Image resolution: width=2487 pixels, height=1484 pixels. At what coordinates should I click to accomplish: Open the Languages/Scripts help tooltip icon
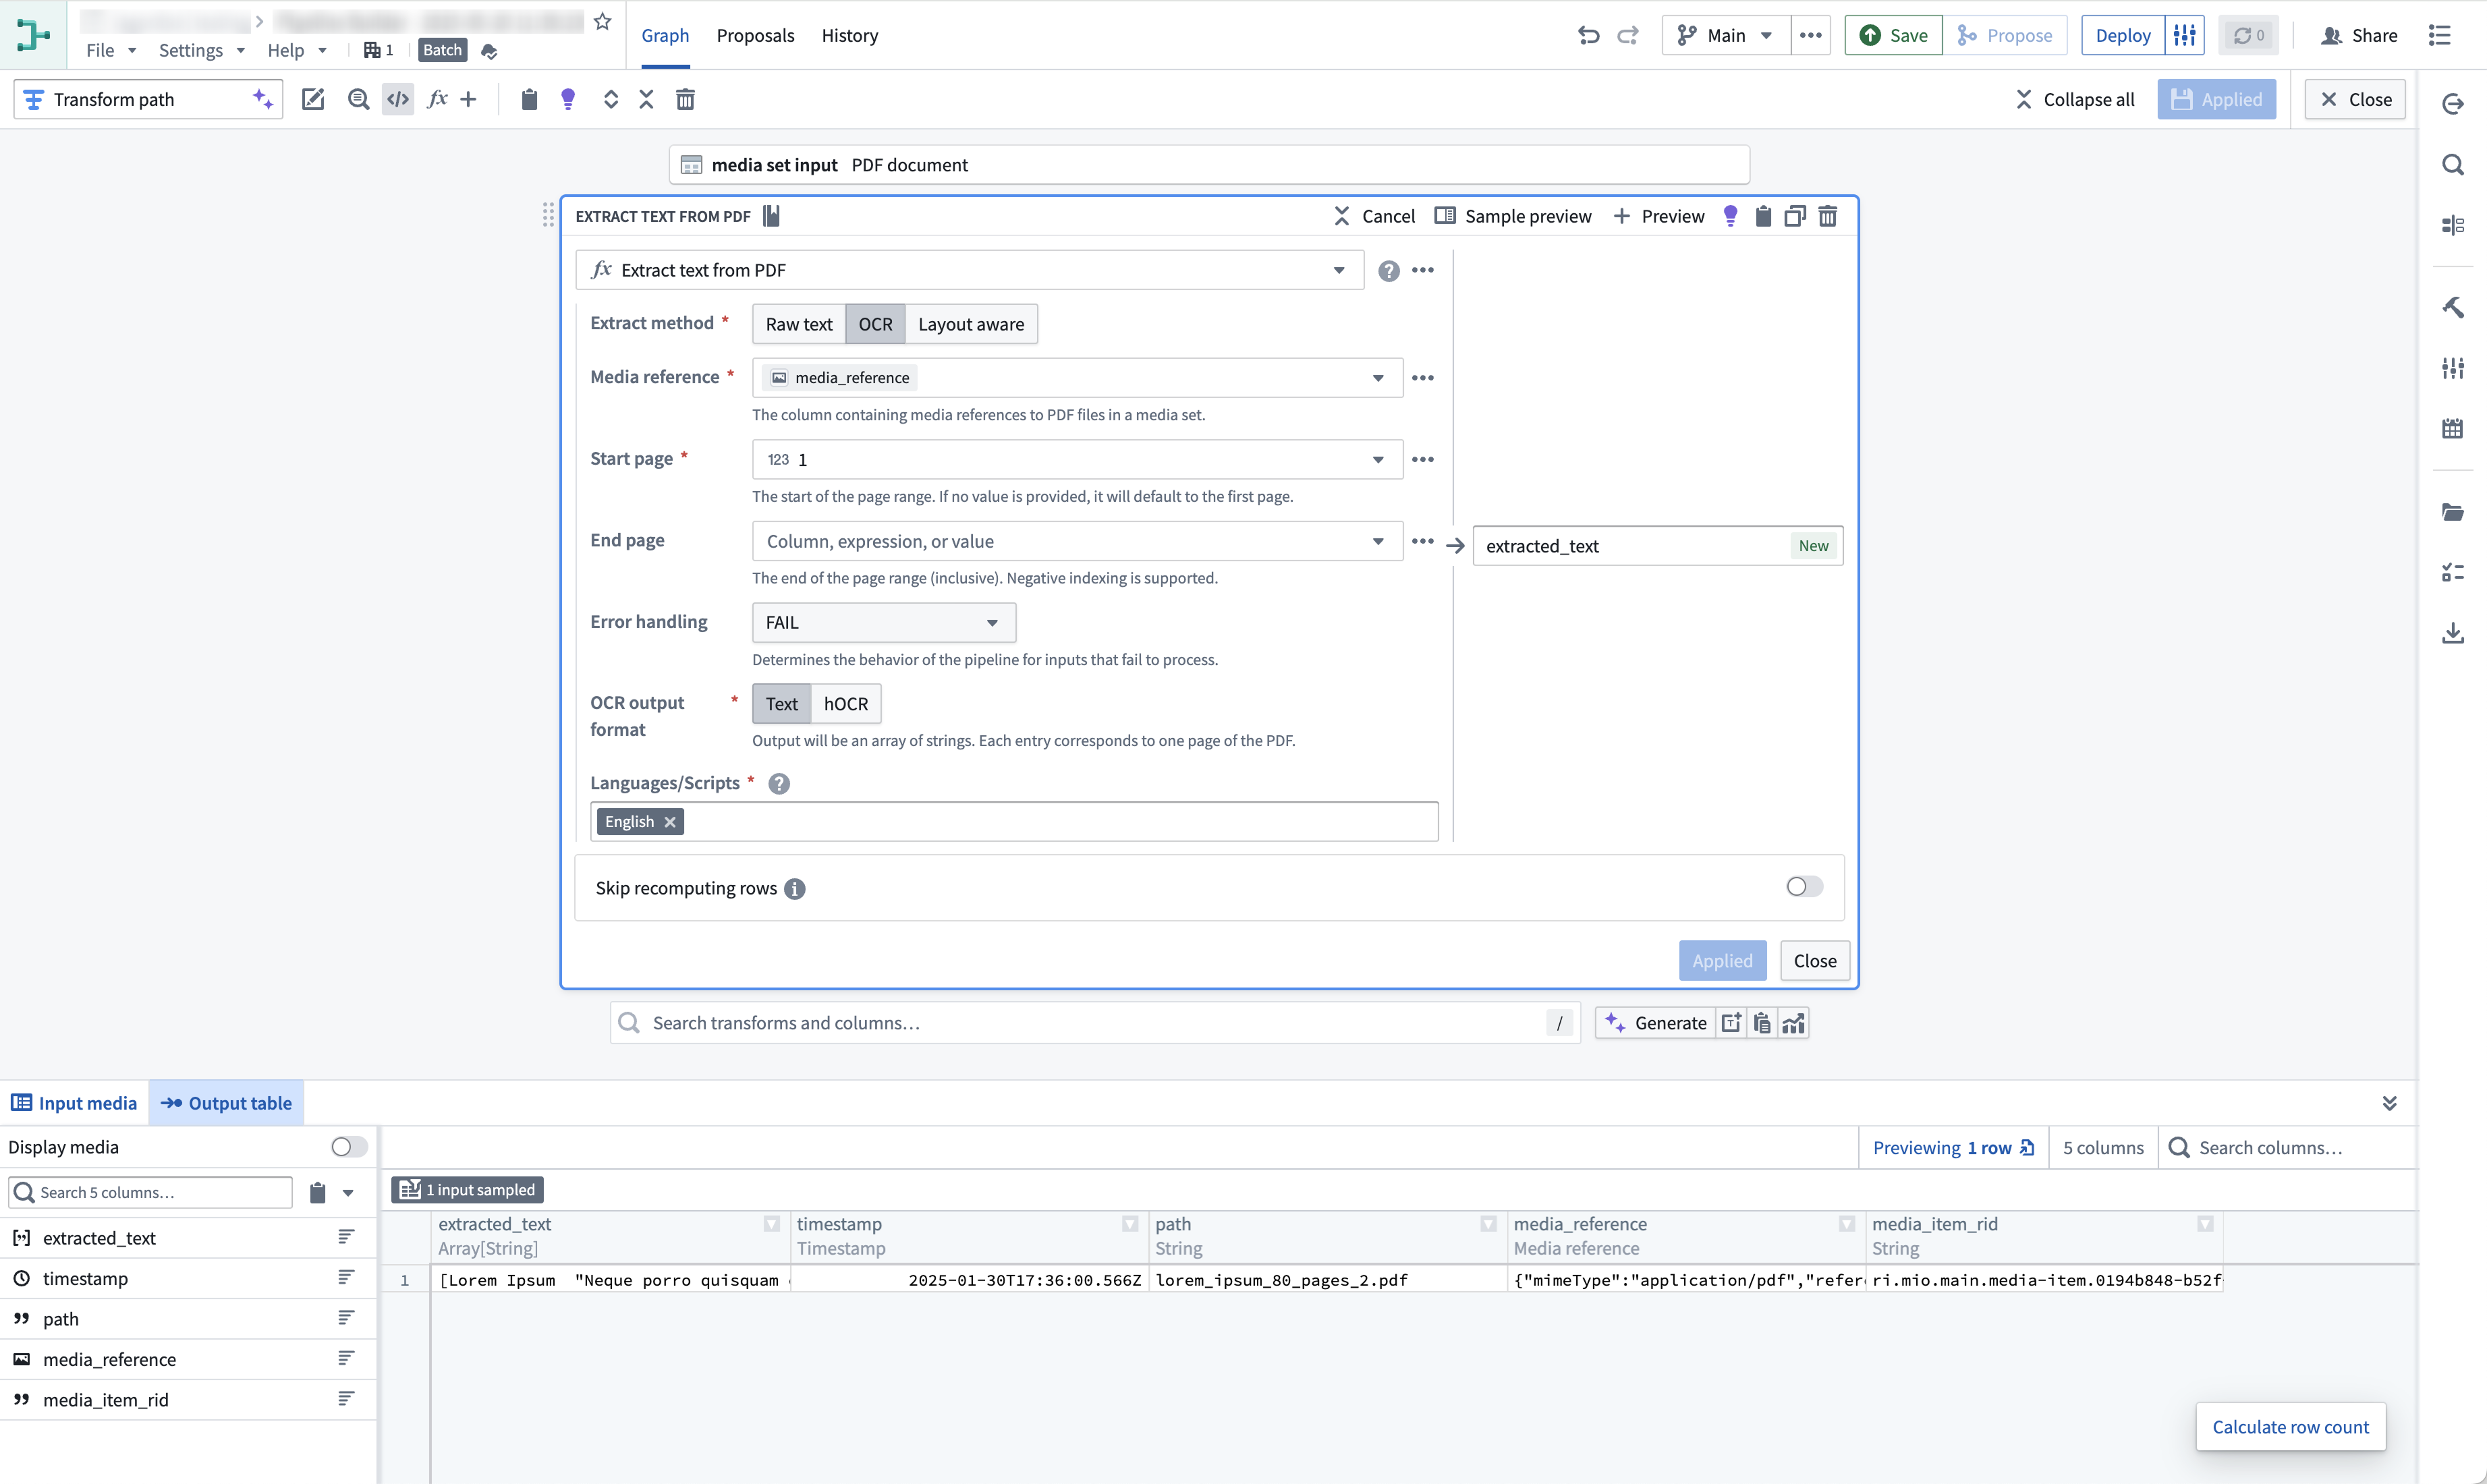[779, 784]
